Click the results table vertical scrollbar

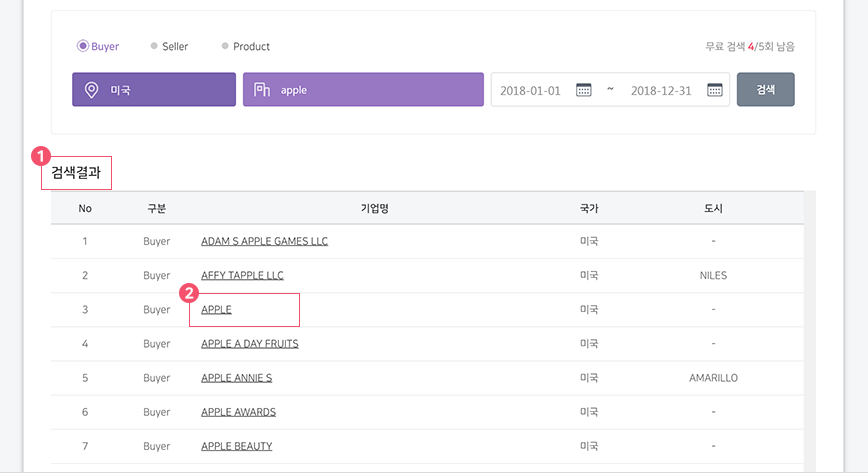coord(810,332)
